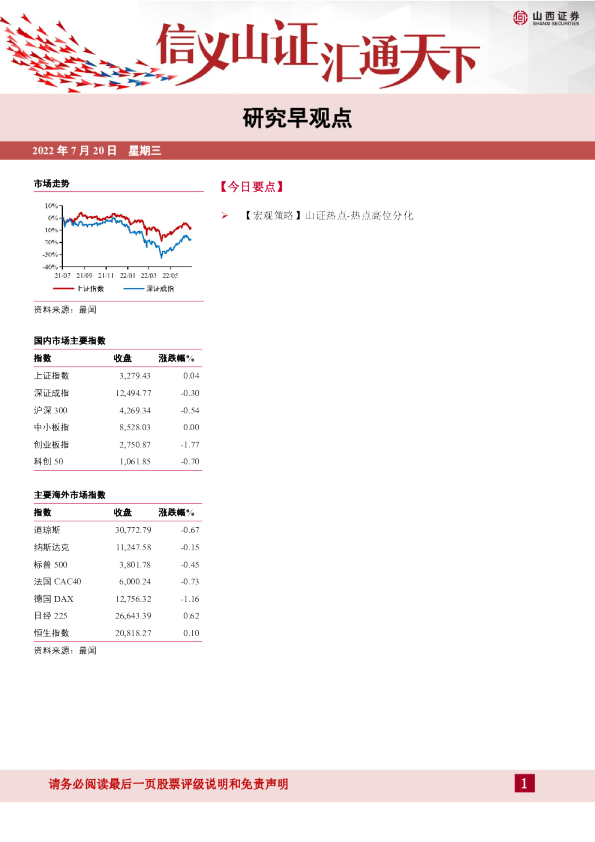The image size is (595, 842).
Task: Select the 德国 DAX table row
Action: [117, 599]
